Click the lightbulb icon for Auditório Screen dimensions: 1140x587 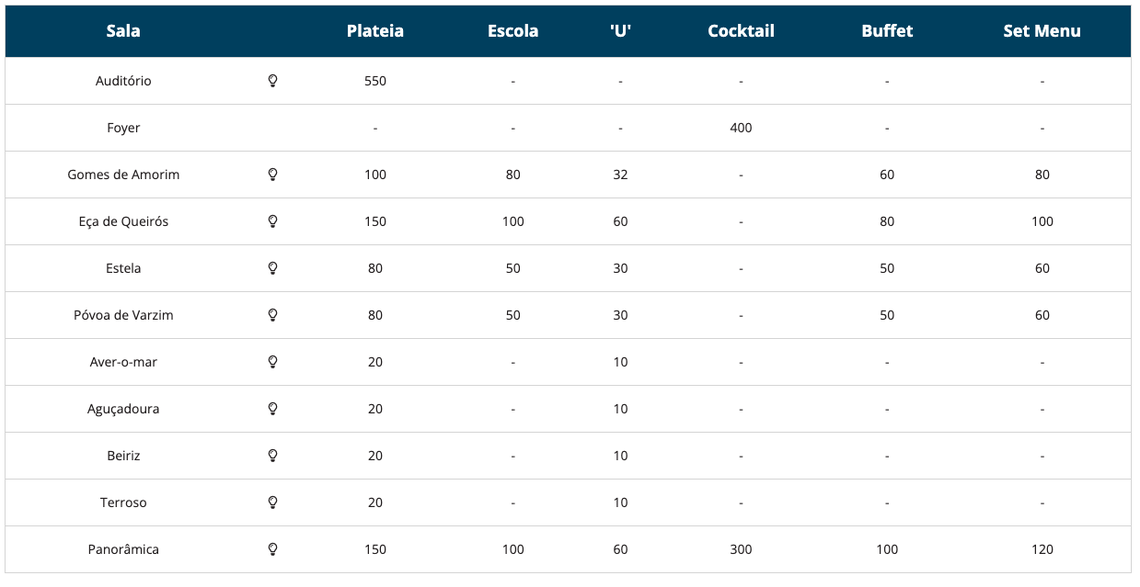click(273, 81)
